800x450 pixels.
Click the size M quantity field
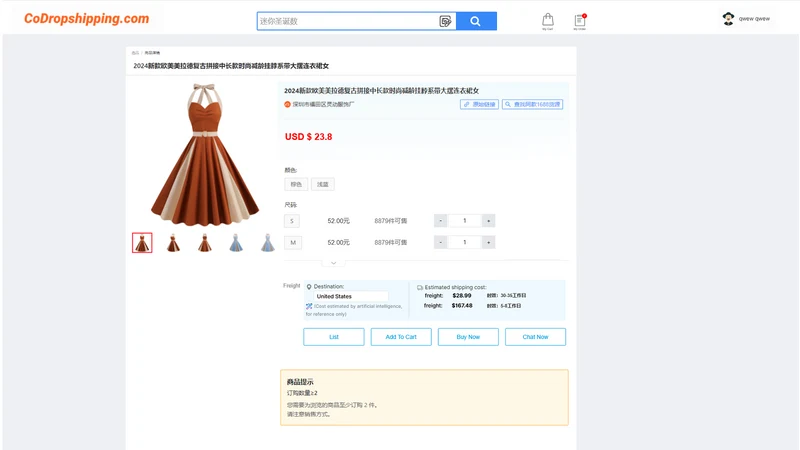pyautogui.click(x=464, y=242)
